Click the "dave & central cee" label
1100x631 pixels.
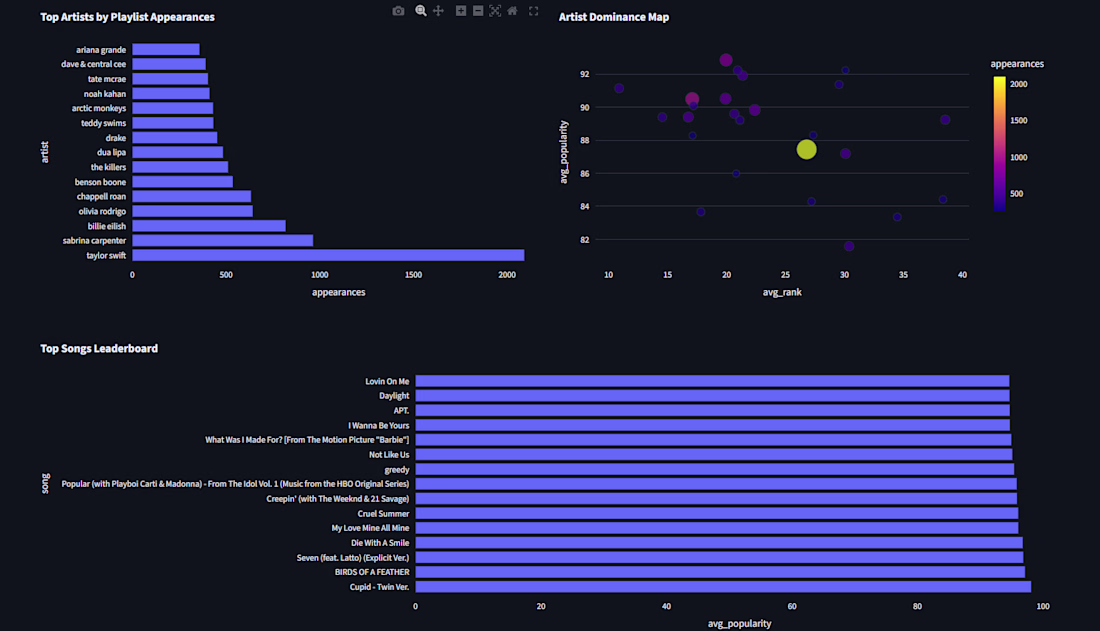pyautogui.click(x=94, y=64)
